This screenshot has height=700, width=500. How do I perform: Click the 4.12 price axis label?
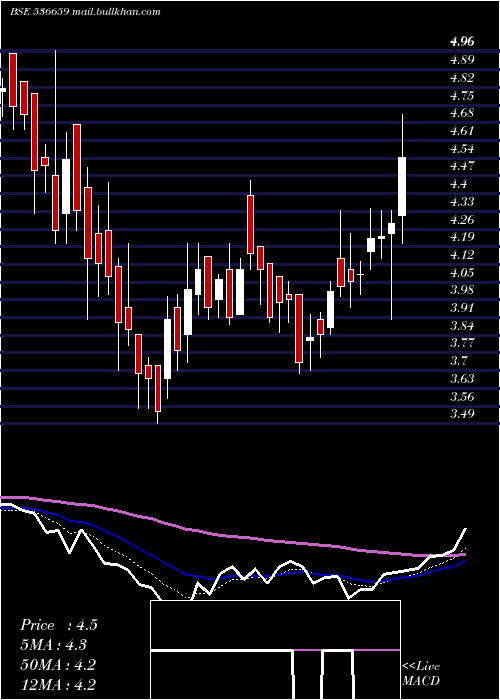click(462, 255)
